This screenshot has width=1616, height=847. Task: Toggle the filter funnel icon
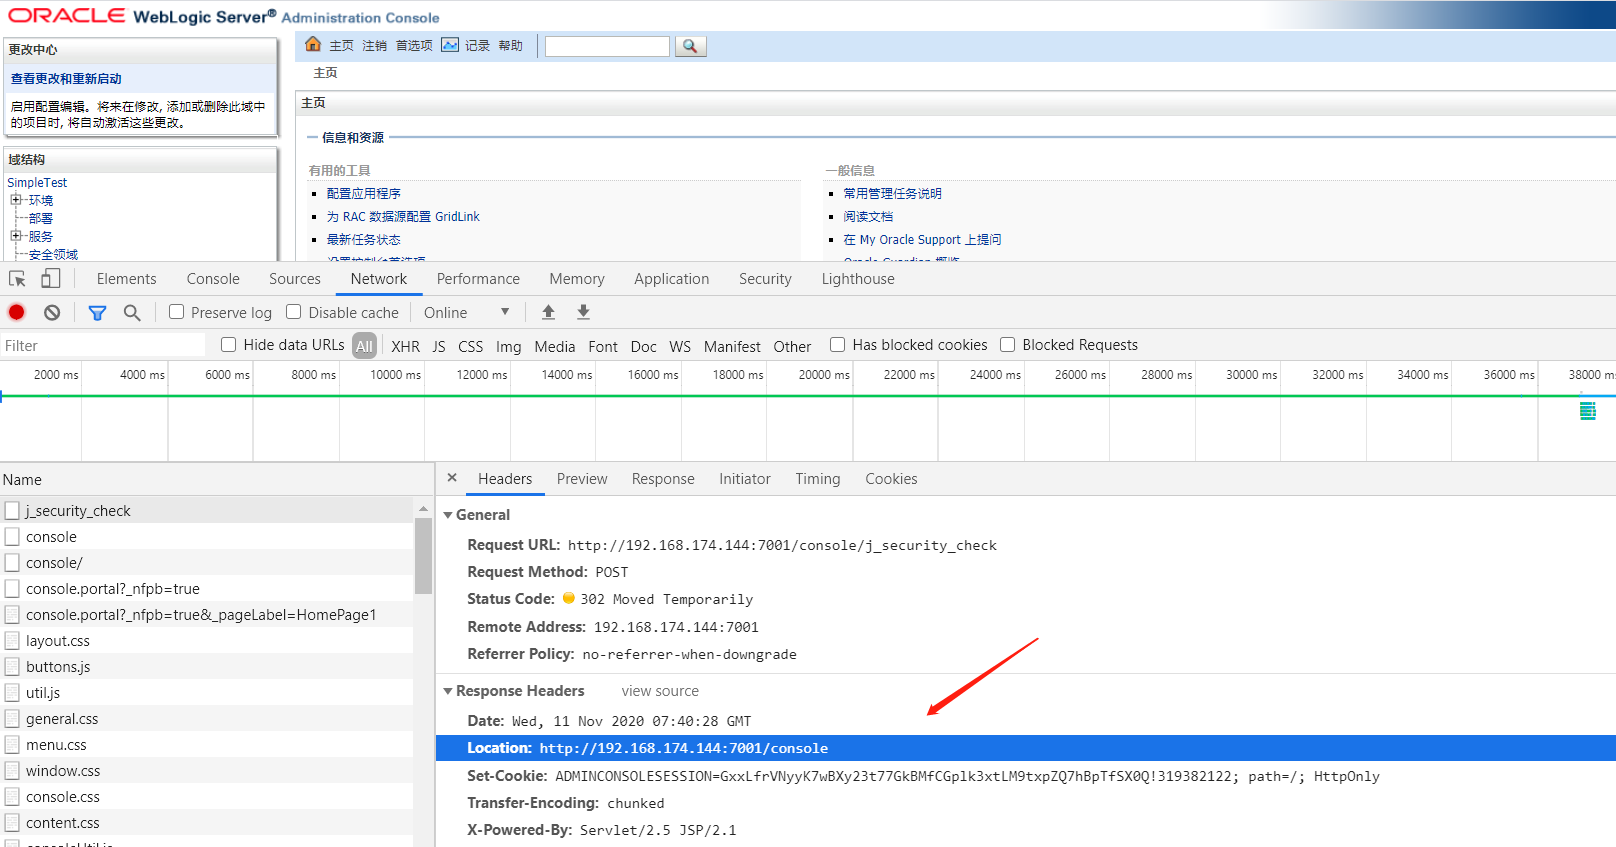click(x=97, y=313)
